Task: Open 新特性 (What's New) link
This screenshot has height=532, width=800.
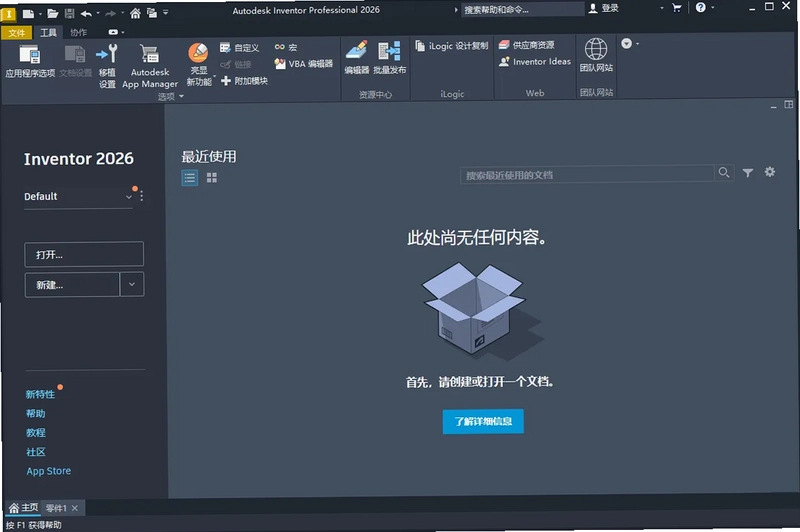Action: 40,394
